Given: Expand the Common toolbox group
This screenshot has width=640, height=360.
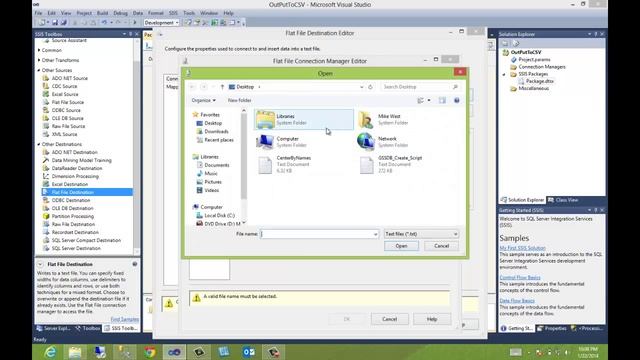Looking at the screenshot, I should point(39,50).
